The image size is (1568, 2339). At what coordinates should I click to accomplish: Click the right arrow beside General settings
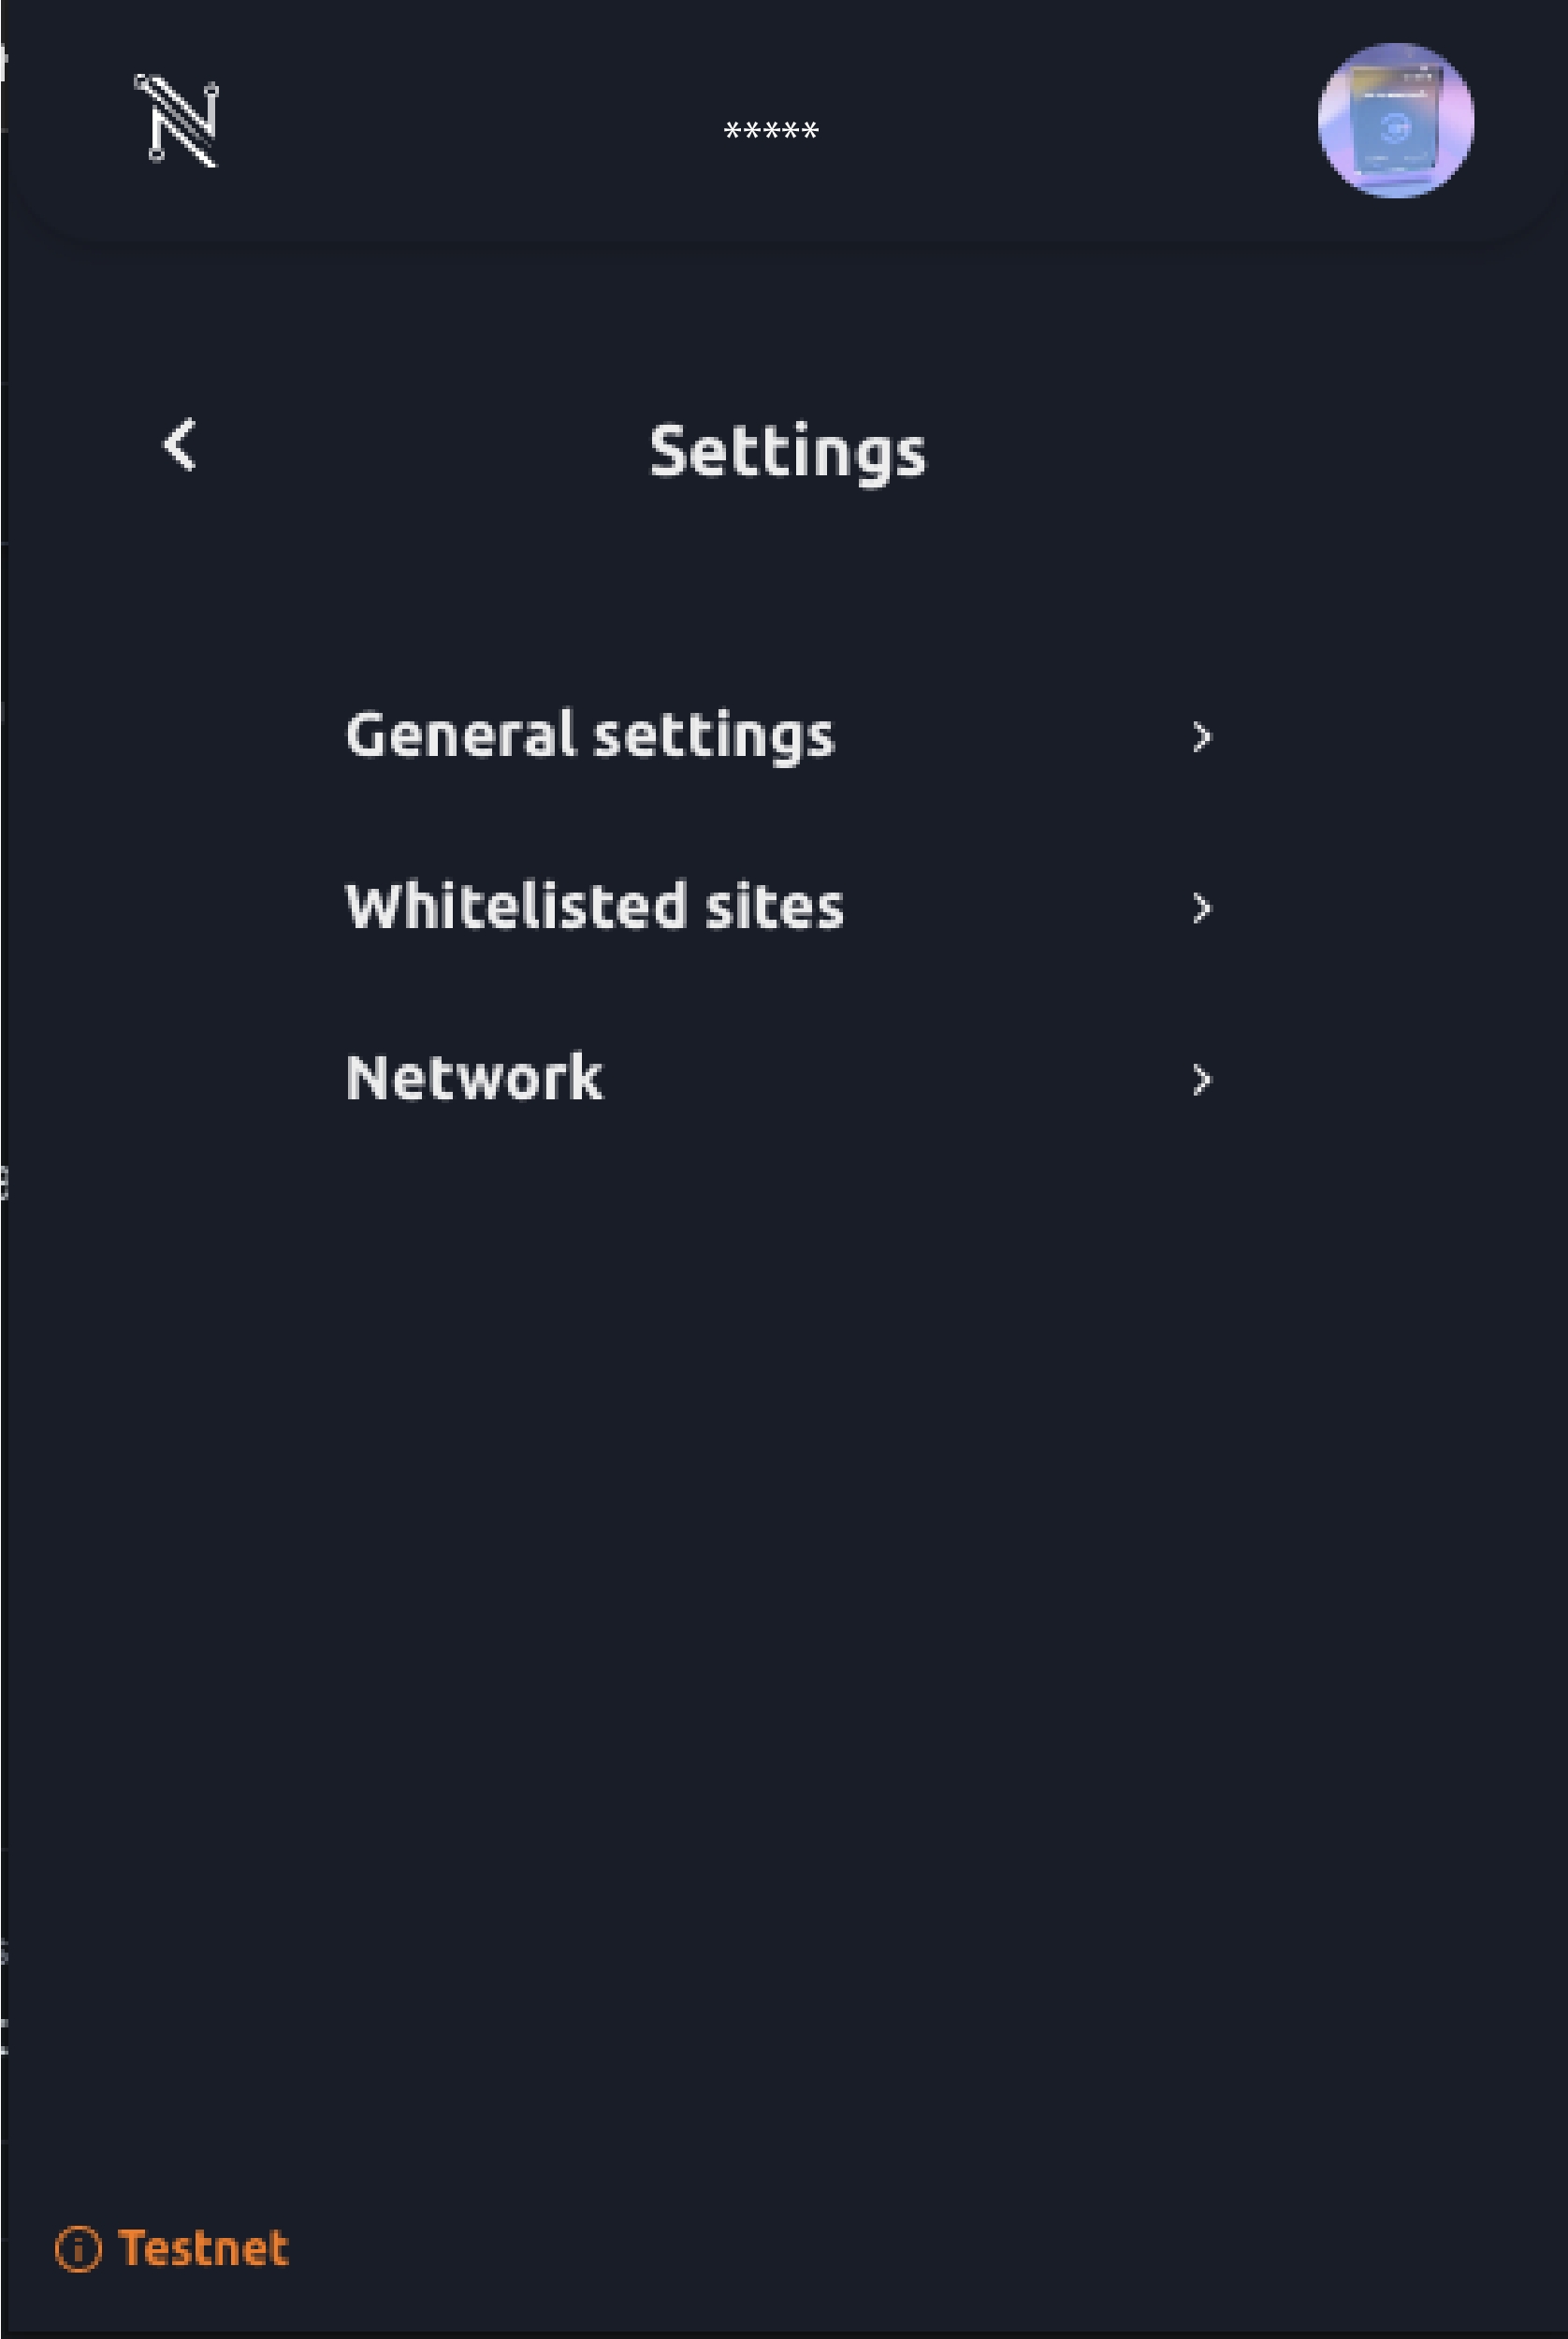tap(1202, 738)
